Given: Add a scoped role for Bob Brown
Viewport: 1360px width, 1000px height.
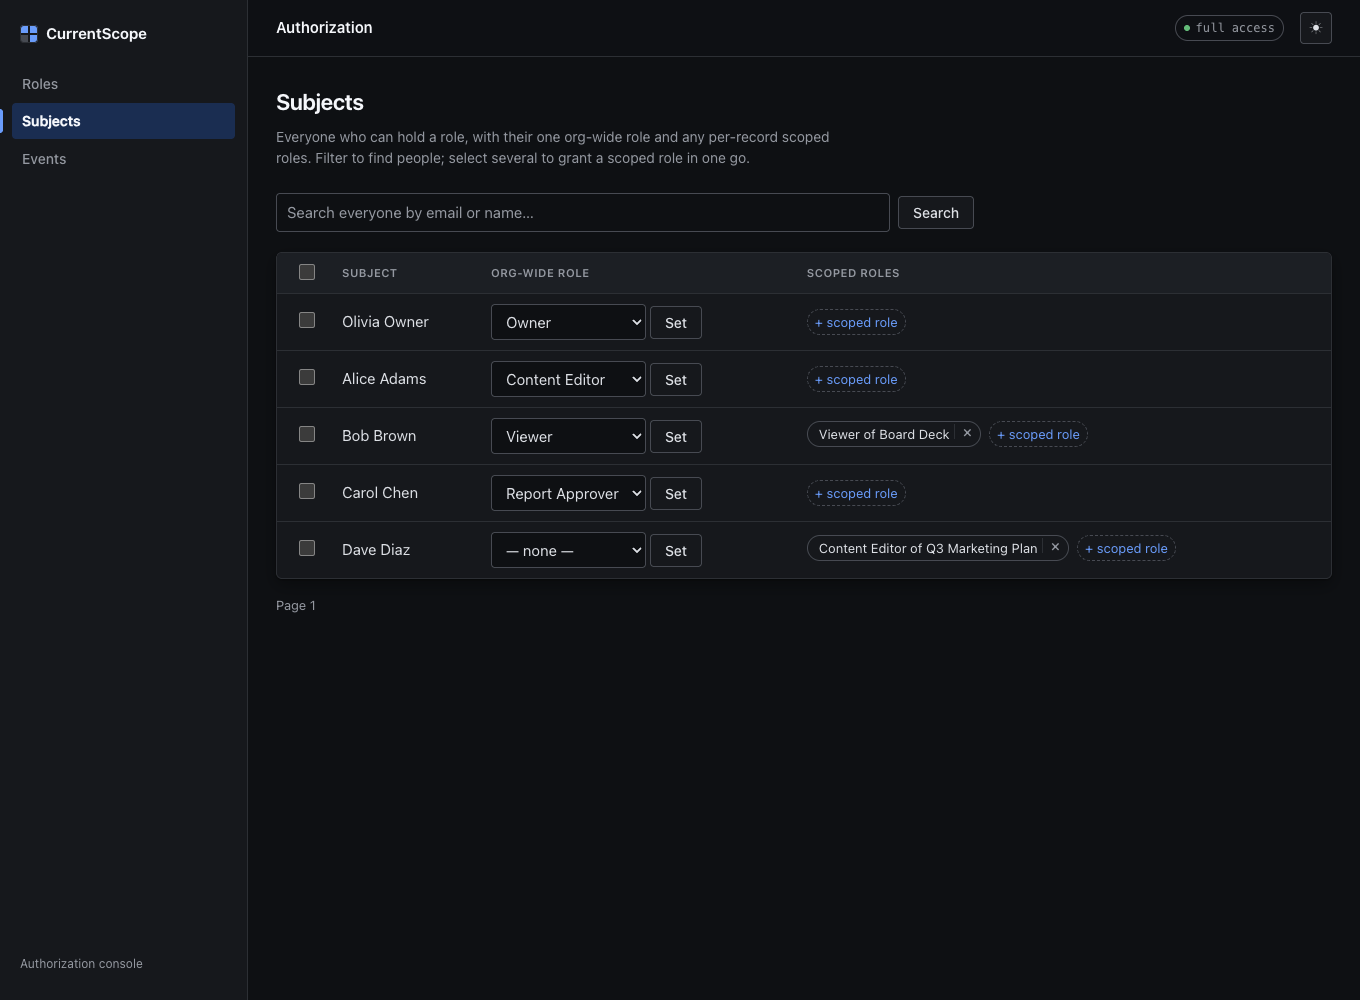Looking at the screenshot, I should point(1038,434).
